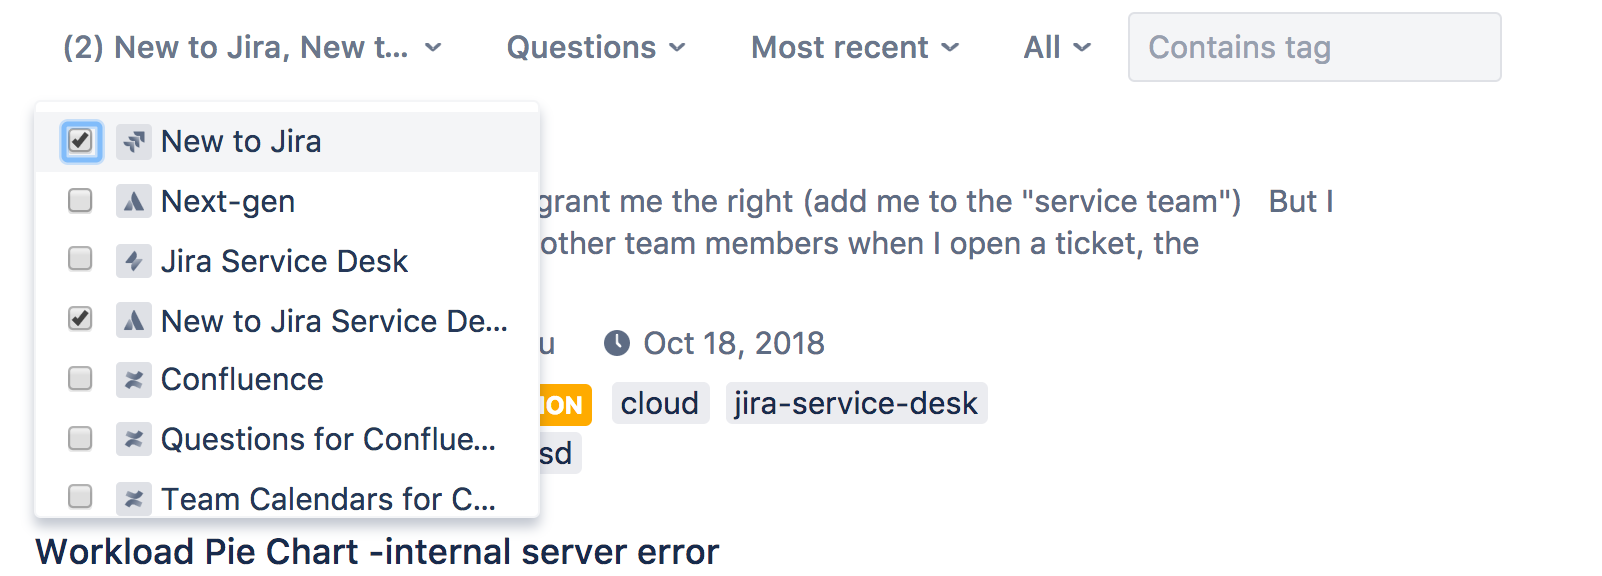The height and width of the screenshot is (576, 1602).
Task: Click the Next-gen product icon
Action: (x=134, y=202)
